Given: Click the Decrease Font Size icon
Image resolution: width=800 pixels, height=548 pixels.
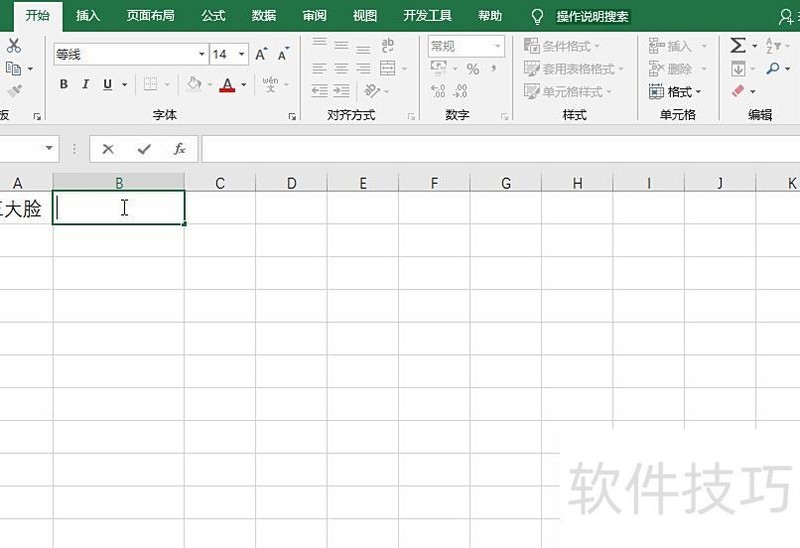Looking at the screenshot, I should point(283,54).
